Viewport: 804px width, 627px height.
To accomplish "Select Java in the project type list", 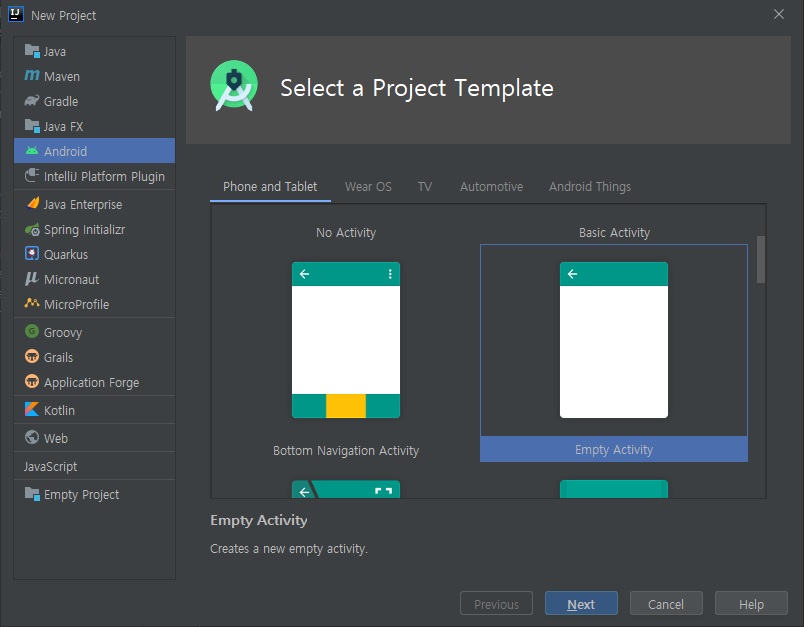I will point(94,51).
